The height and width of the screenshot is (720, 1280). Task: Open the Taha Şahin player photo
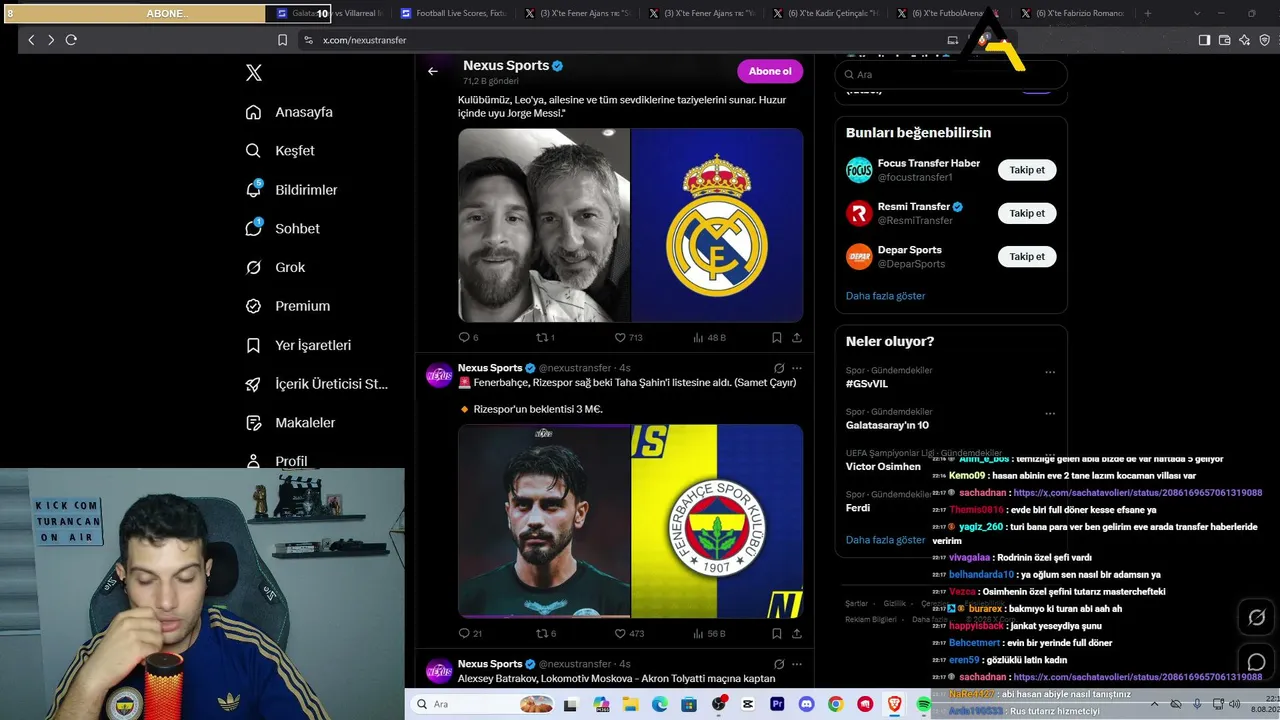[544, 521]
